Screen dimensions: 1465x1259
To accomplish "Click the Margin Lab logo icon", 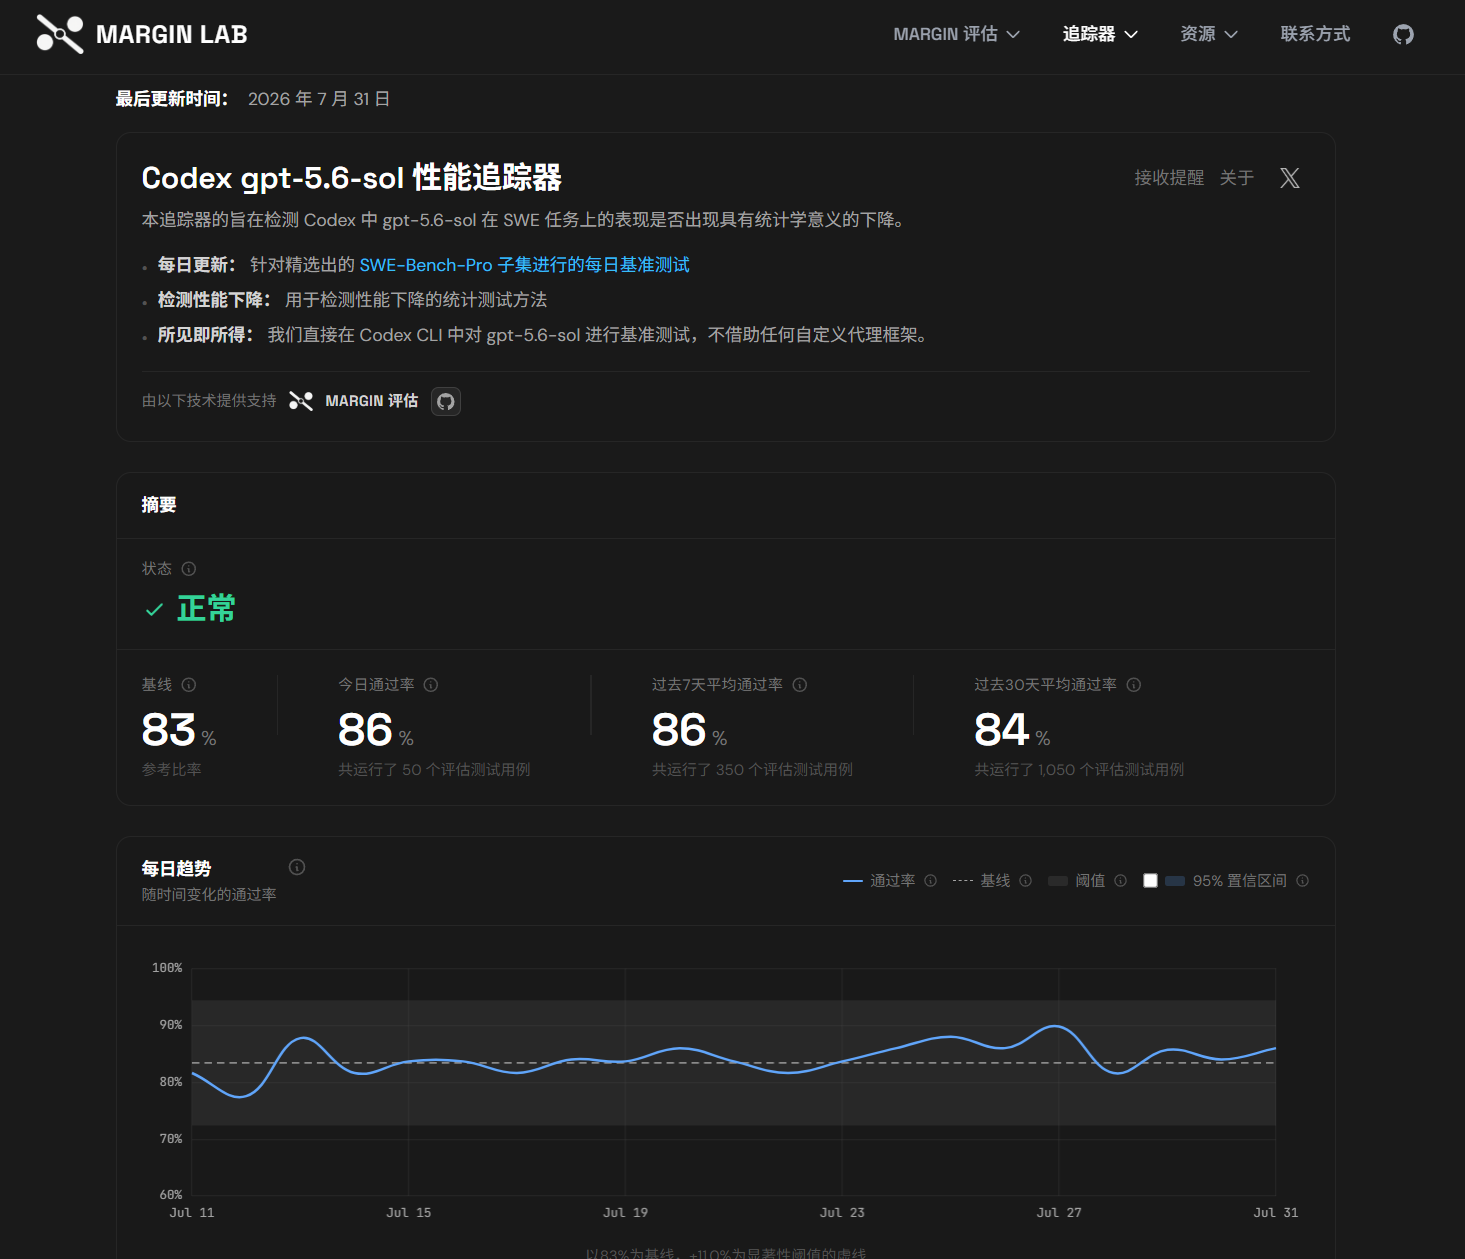I will (x=60, y=34).
